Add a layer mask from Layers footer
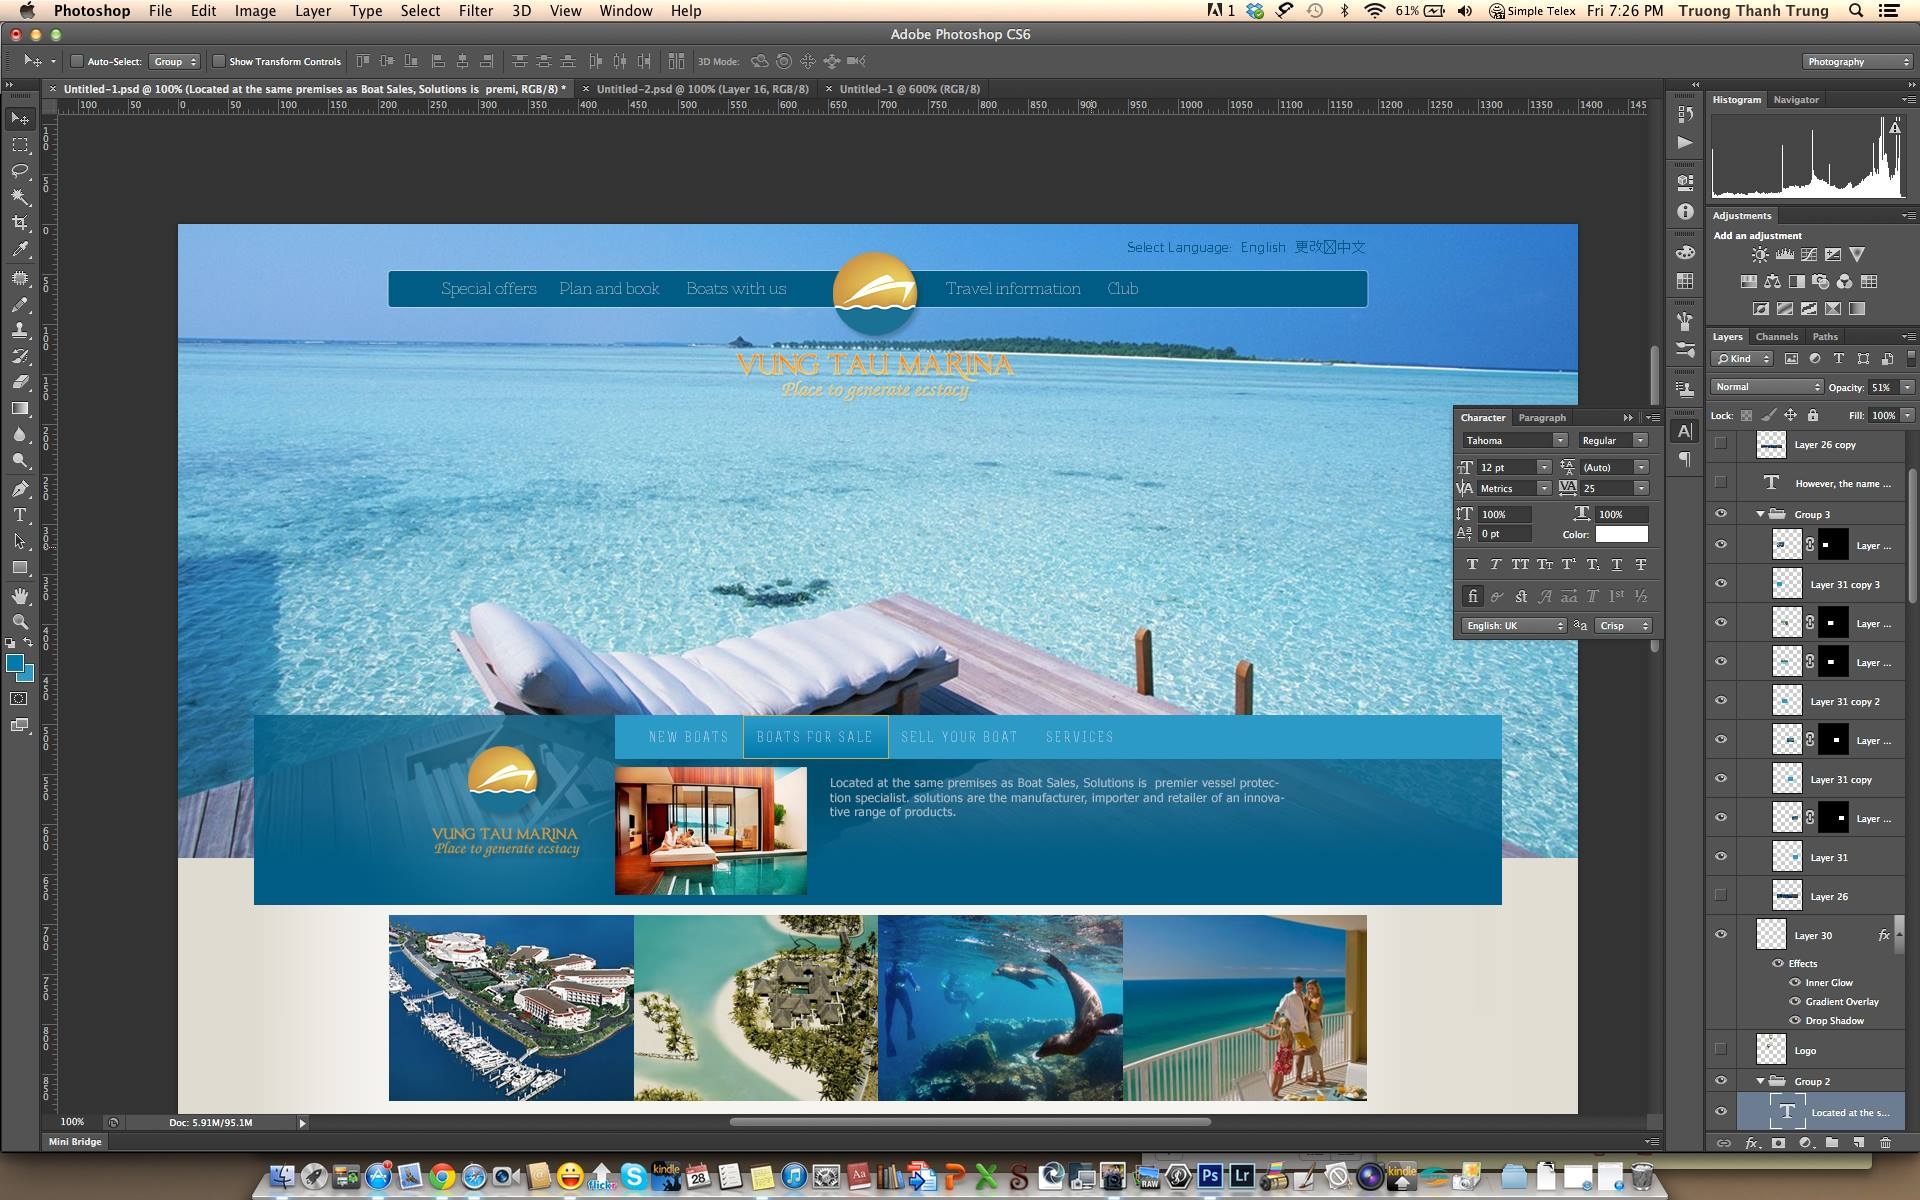 click(1778, 1143)
